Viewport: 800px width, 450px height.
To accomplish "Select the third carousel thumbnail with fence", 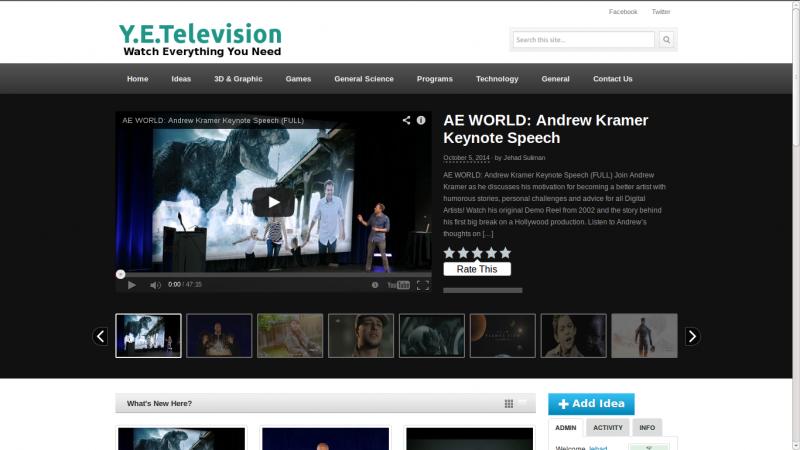I will 290,336.
